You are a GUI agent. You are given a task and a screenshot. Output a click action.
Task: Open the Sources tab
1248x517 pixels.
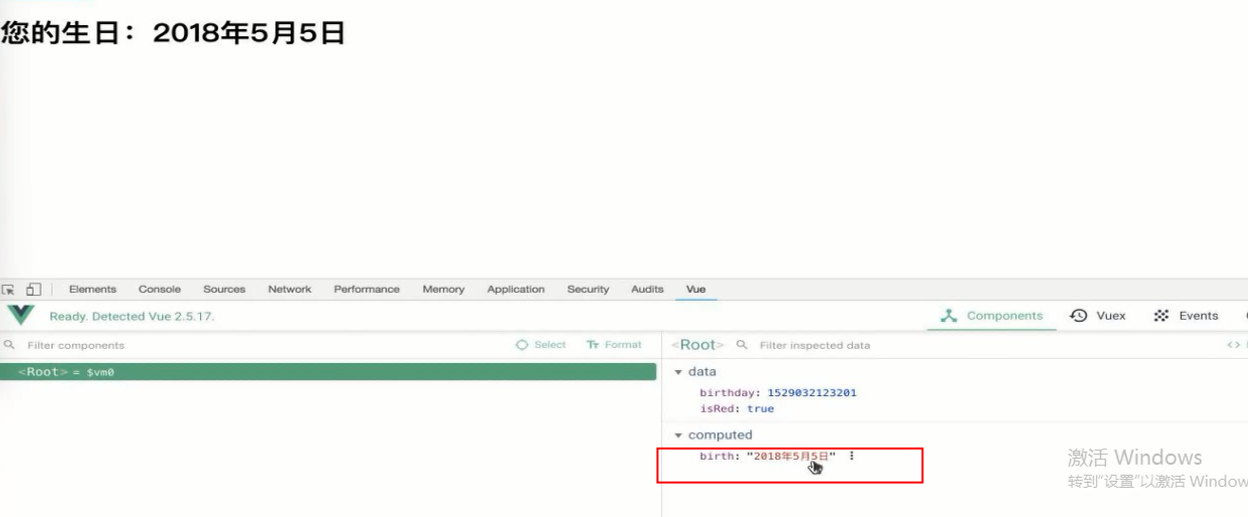click(x=224, y=289)
